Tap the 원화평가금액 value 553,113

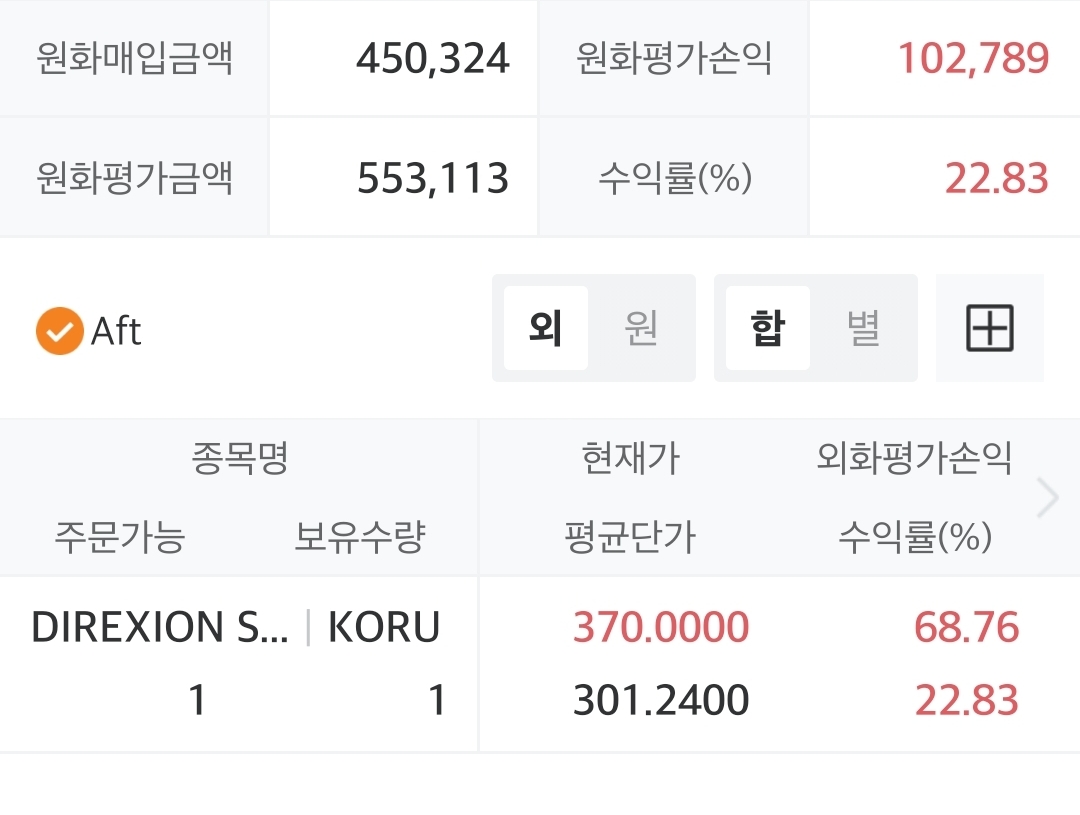[x=433, y=179]
